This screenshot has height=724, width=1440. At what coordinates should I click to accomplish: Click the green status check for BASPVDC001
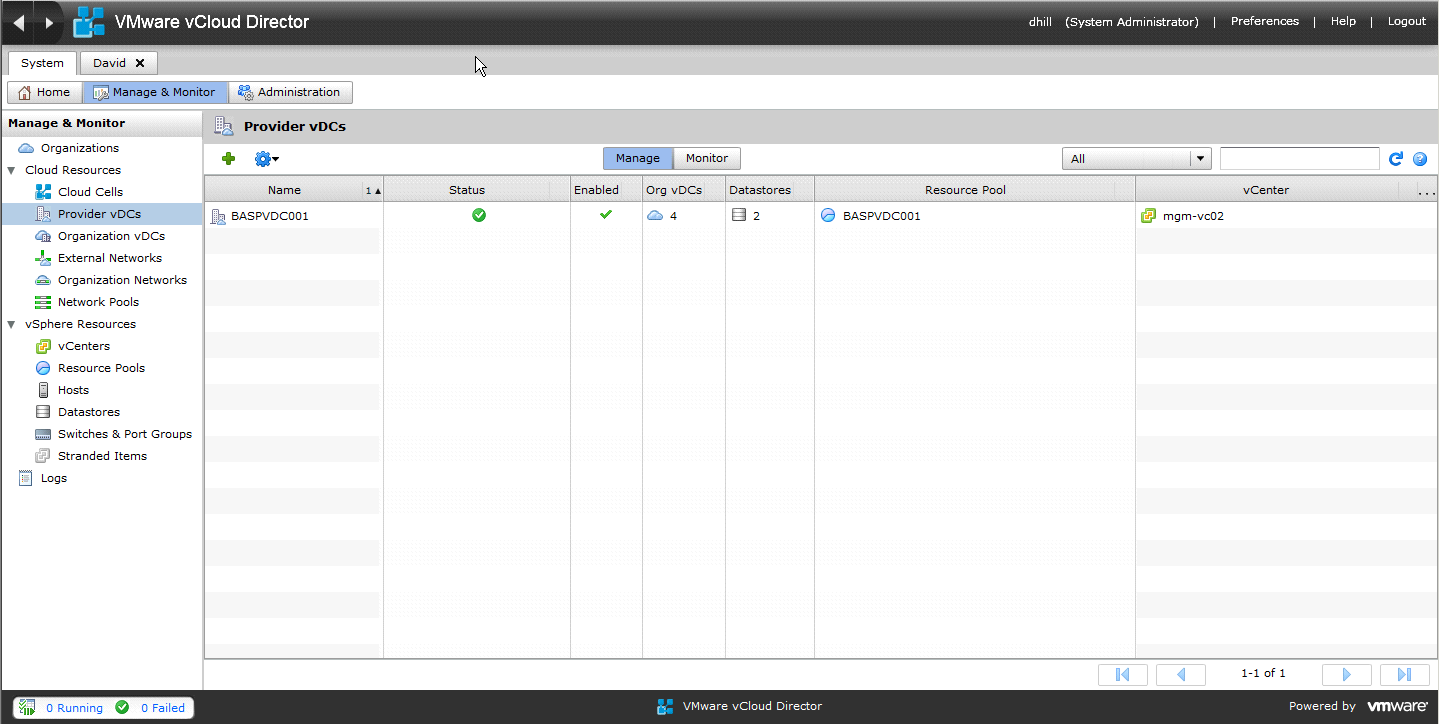coord(479,215)
